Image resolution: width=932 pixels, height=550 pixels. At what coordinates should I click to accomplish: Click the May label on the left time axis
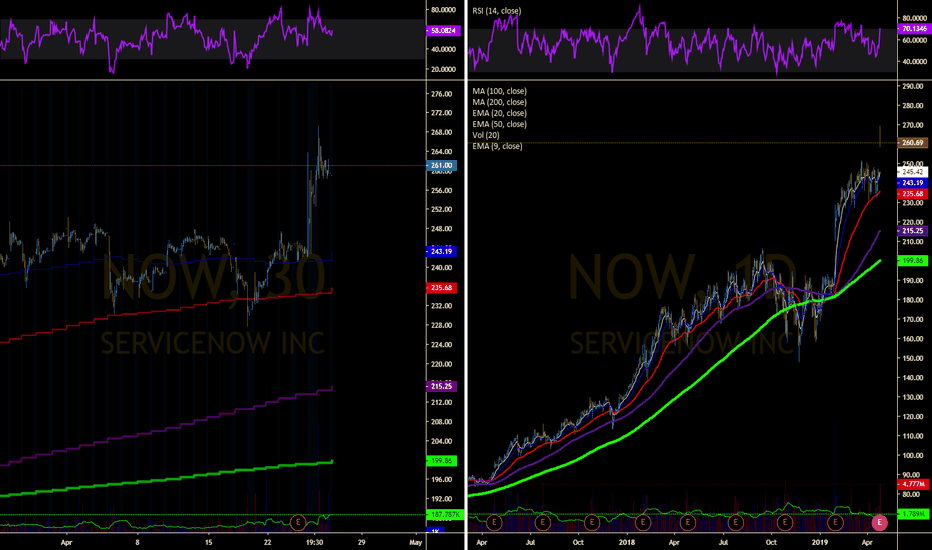[x=416, y=542]
